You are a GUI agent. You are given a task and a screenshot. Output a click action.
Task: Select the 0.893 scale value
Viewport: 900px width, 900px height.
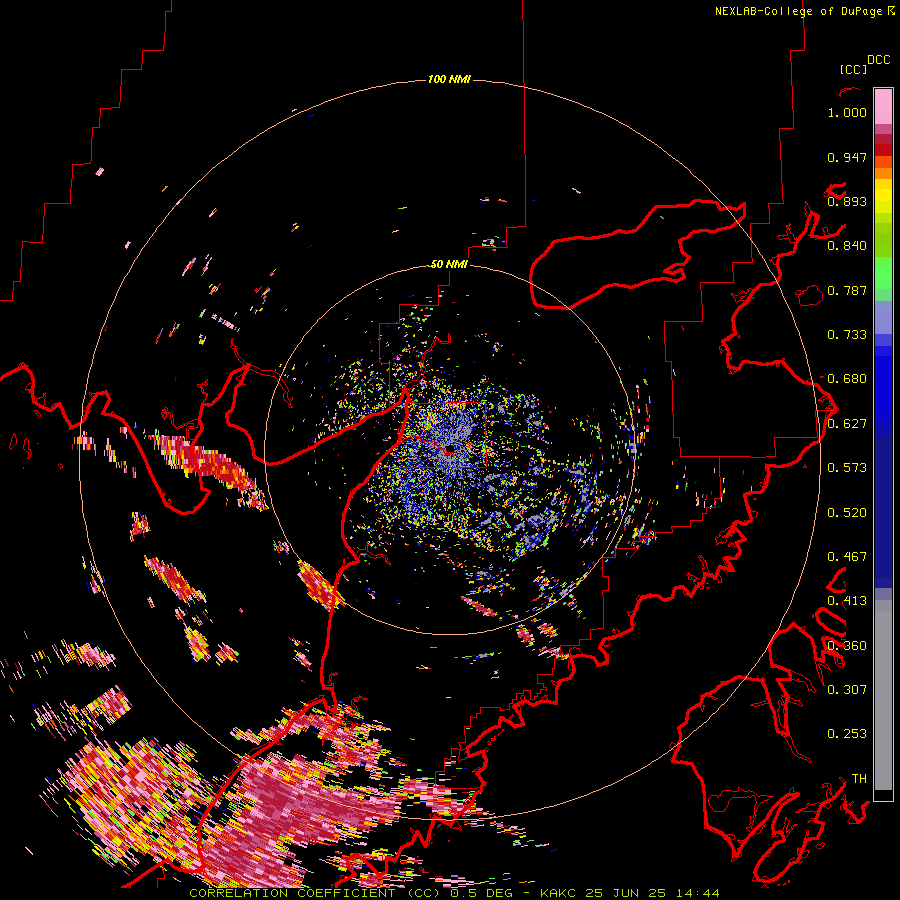(x=847, y=201)
